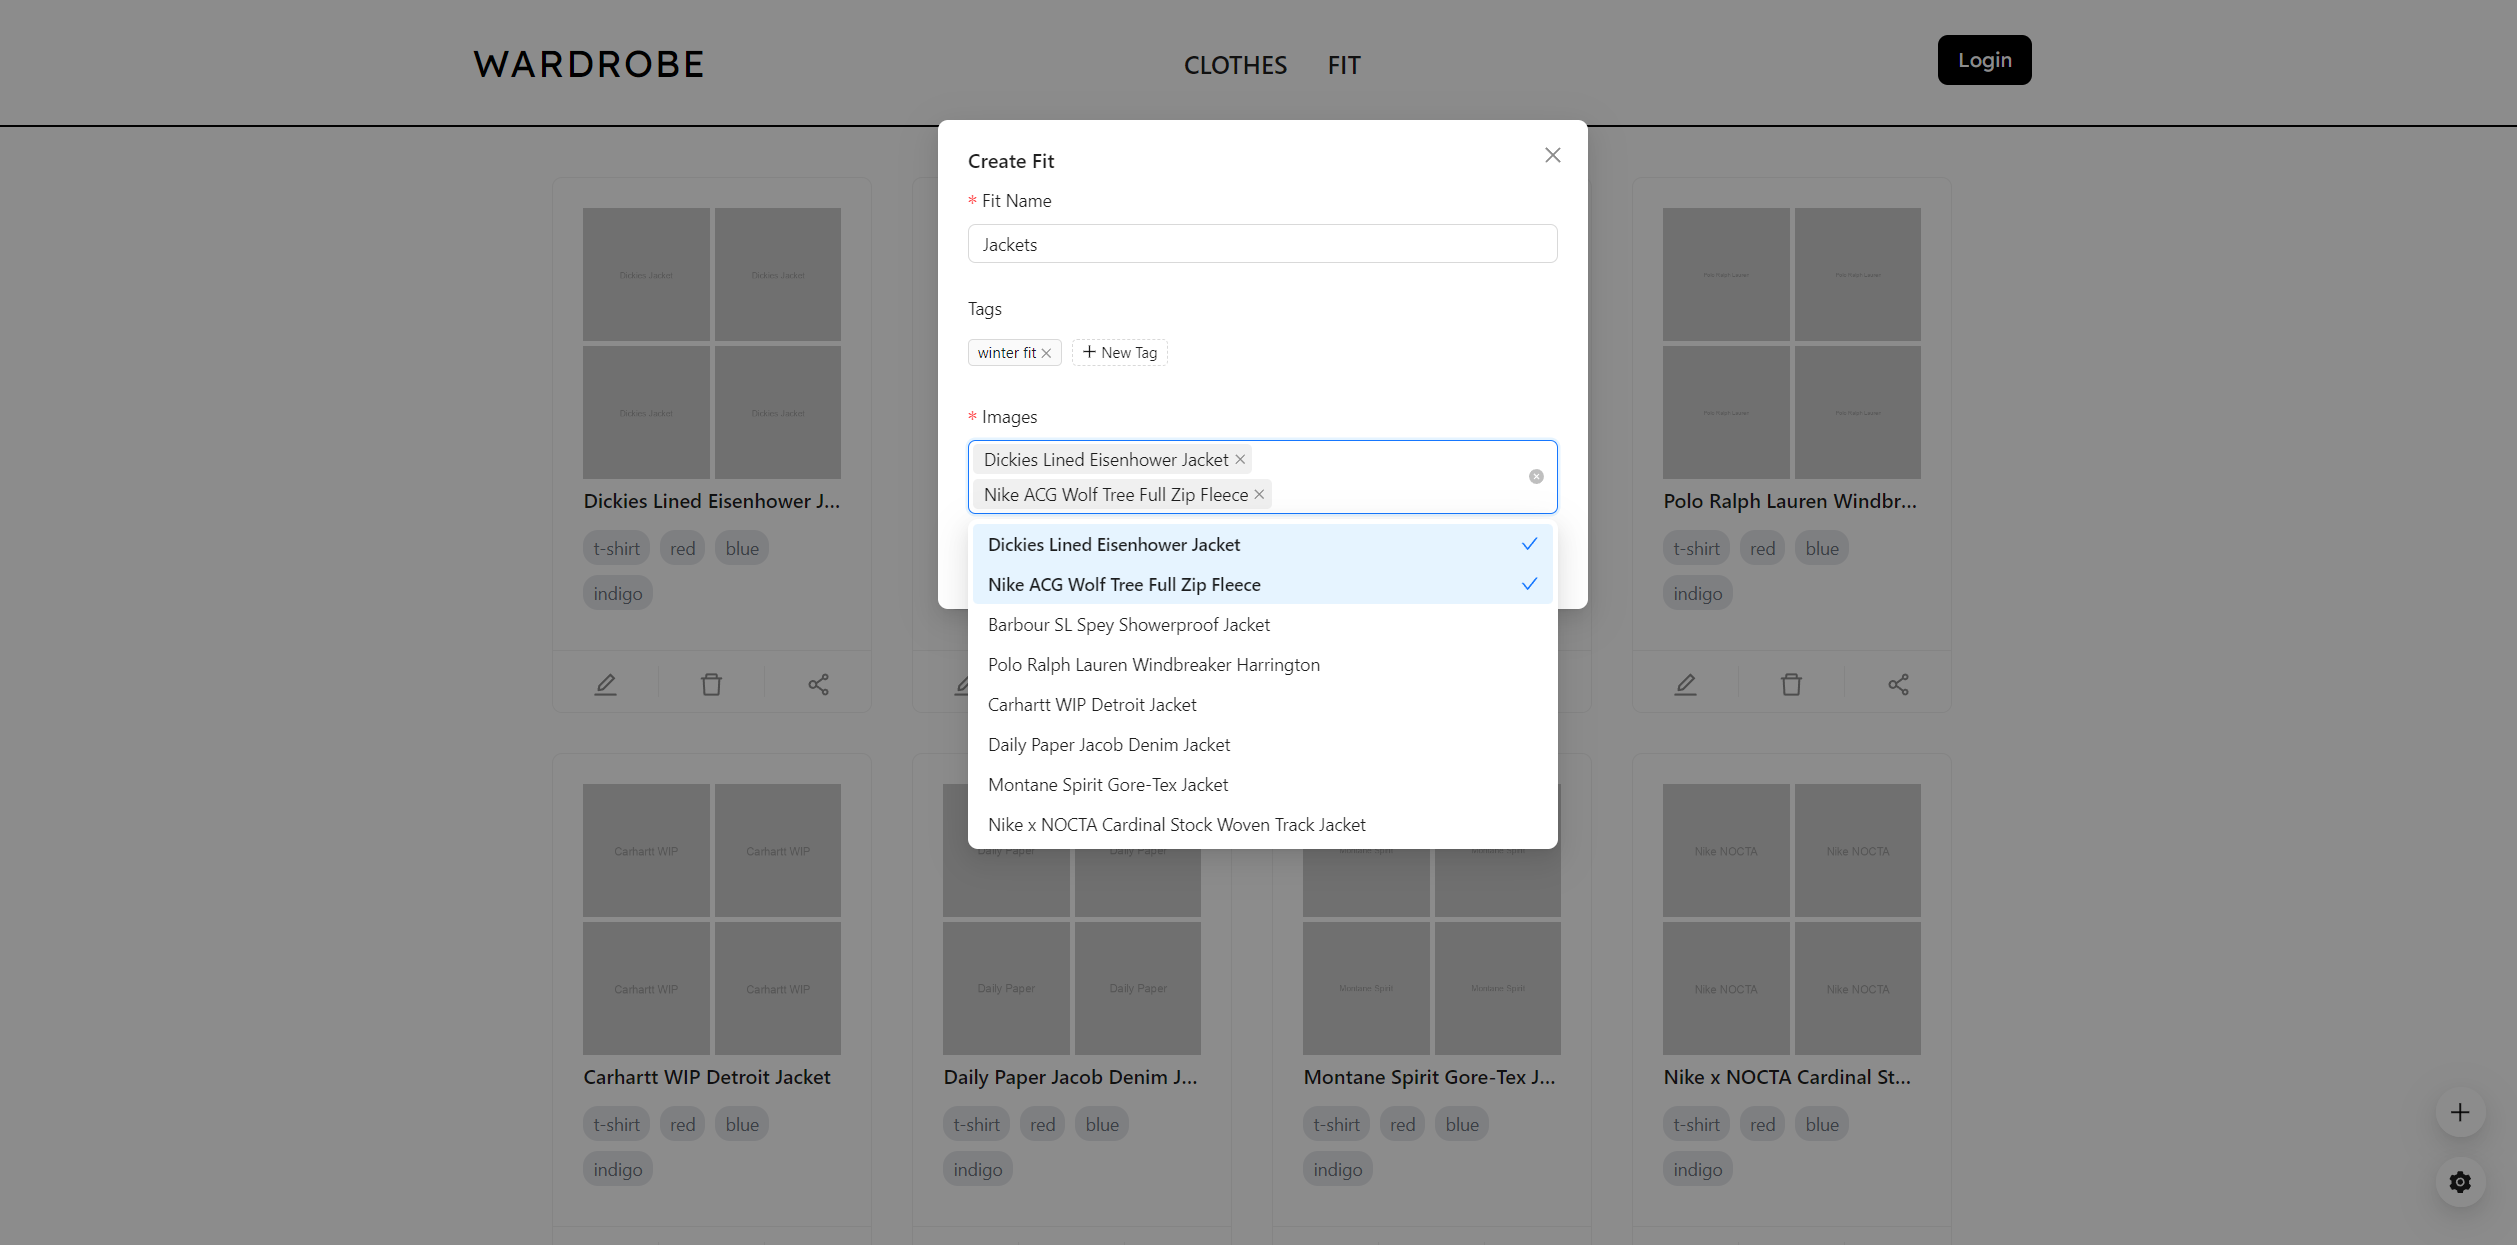Share the Polo Ralph Lauren card
This screenshot has width=2517, height=1245.
[1898, 684]
